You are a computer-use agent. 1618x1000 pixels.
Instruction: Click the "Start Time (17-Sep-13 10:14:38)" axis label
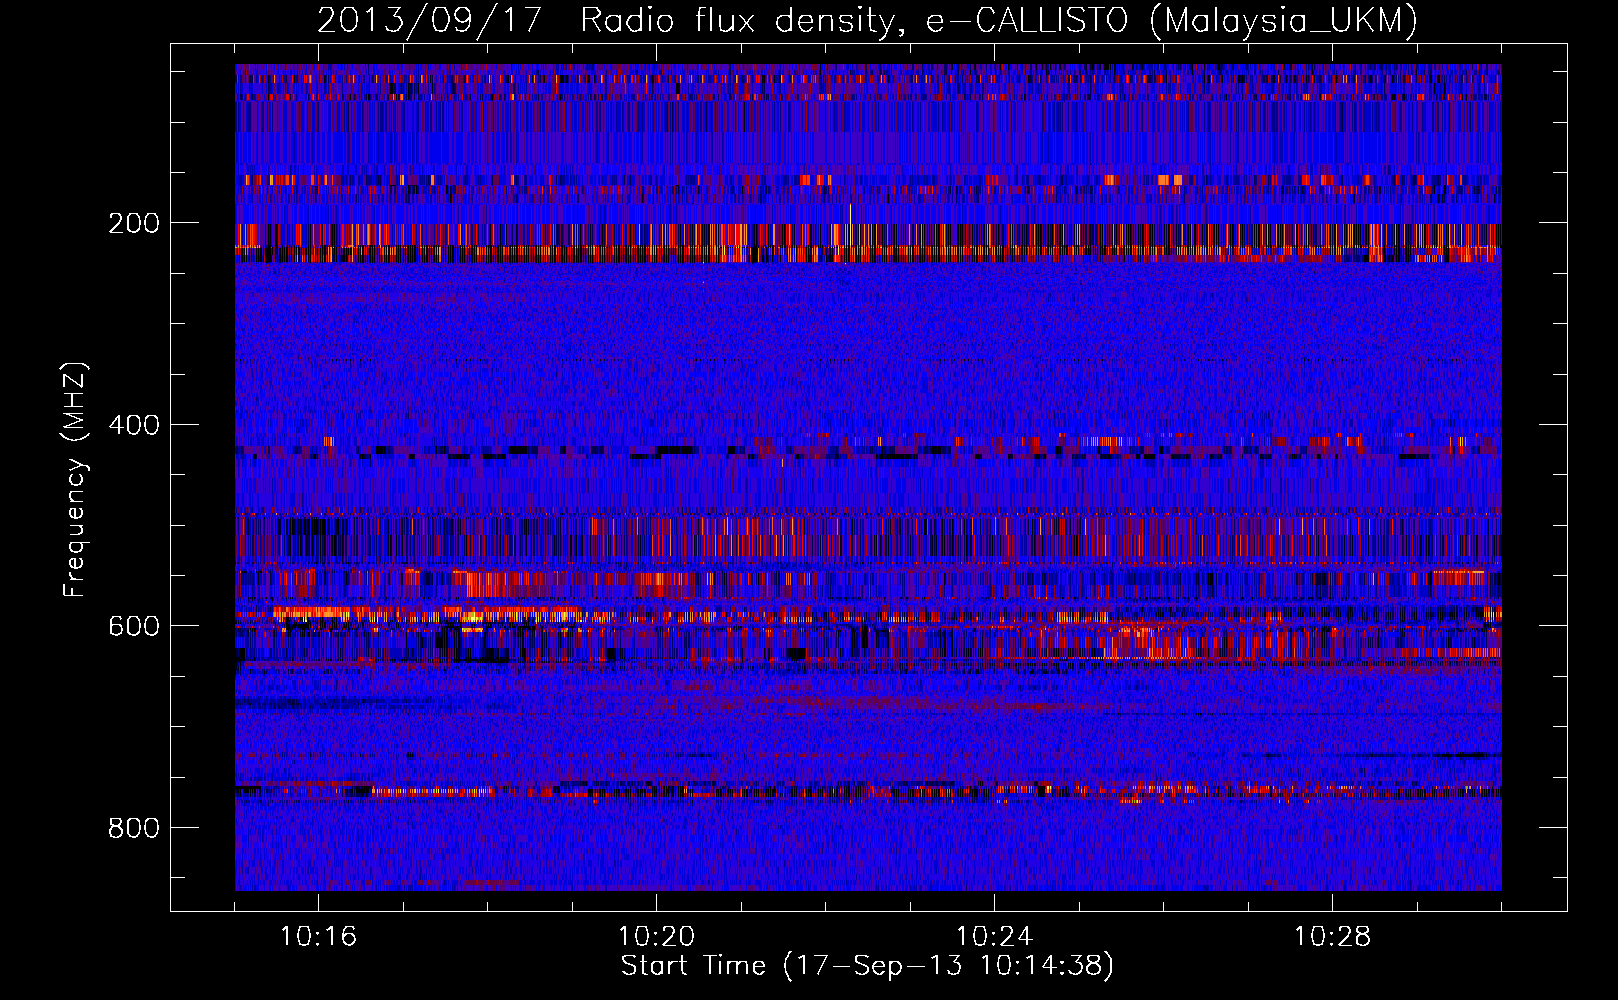(x=867, y=966)
